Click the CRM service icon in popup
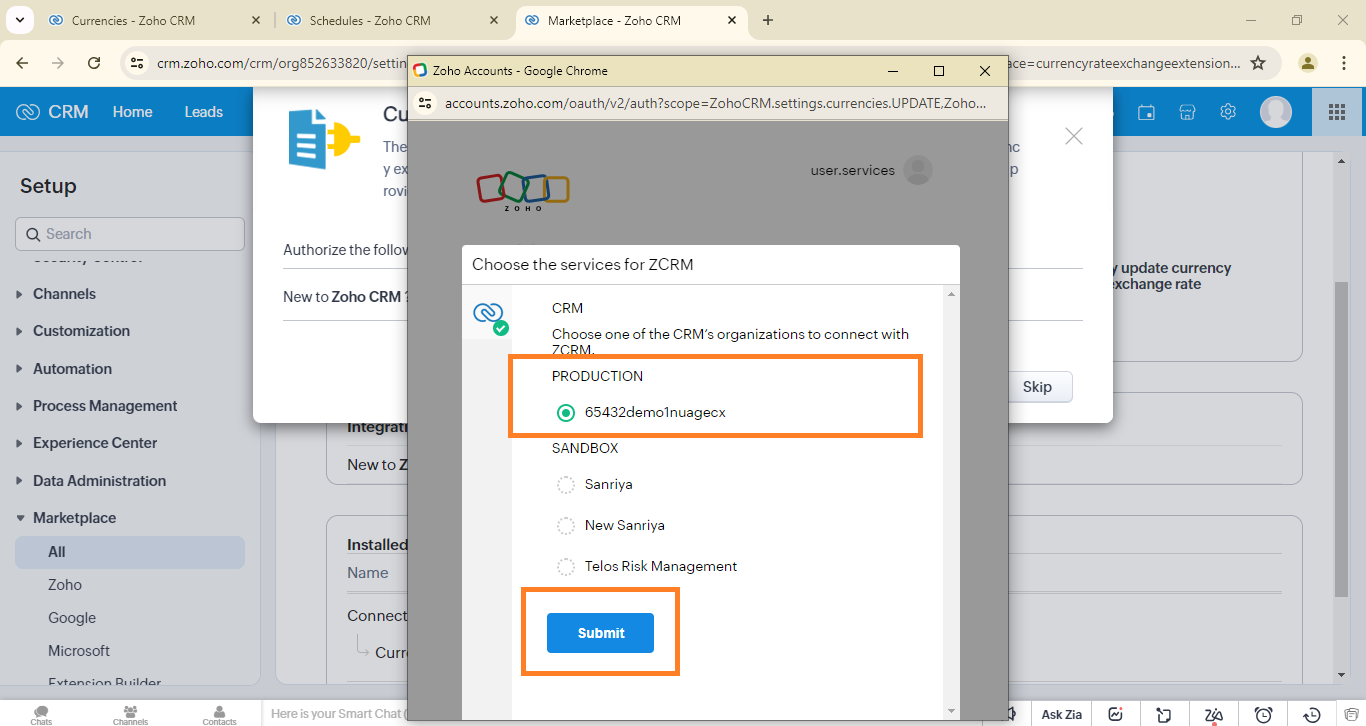Screen dimensions: 1366x726 click(488, 315)
